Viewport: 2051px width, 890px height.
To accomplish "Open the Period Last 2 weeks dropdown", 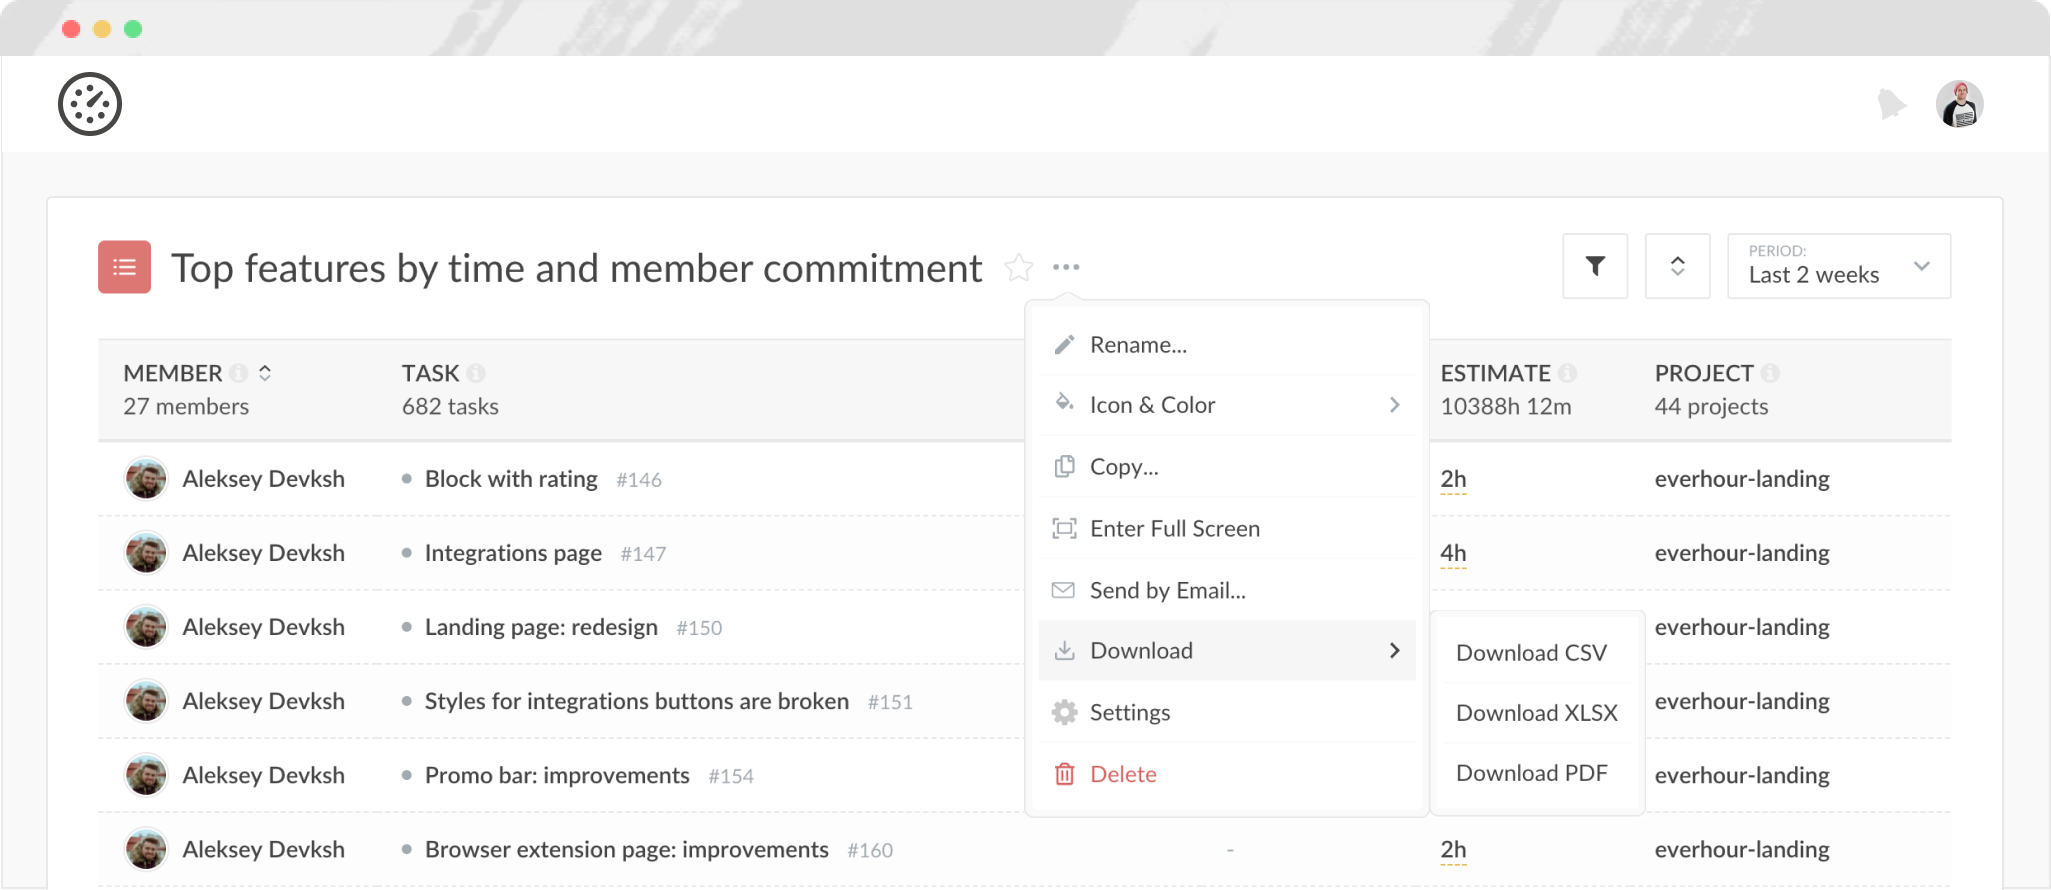I will (x=1838, y=266).
